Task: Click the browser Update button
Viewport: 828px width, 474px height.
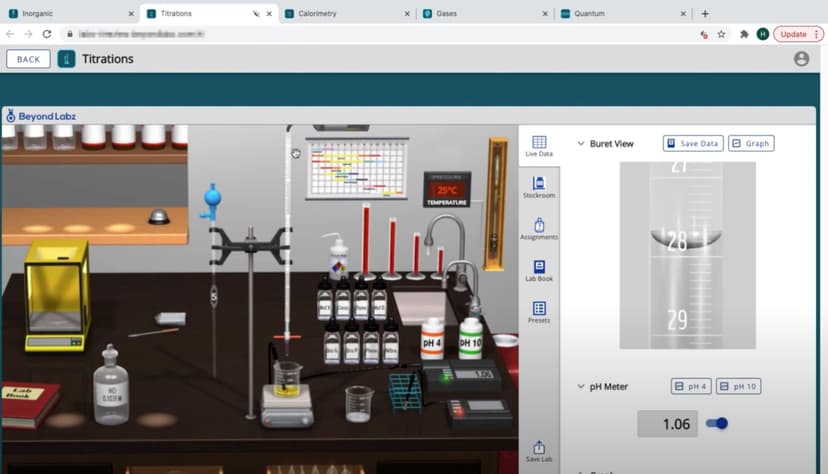Action: (798, 34)
